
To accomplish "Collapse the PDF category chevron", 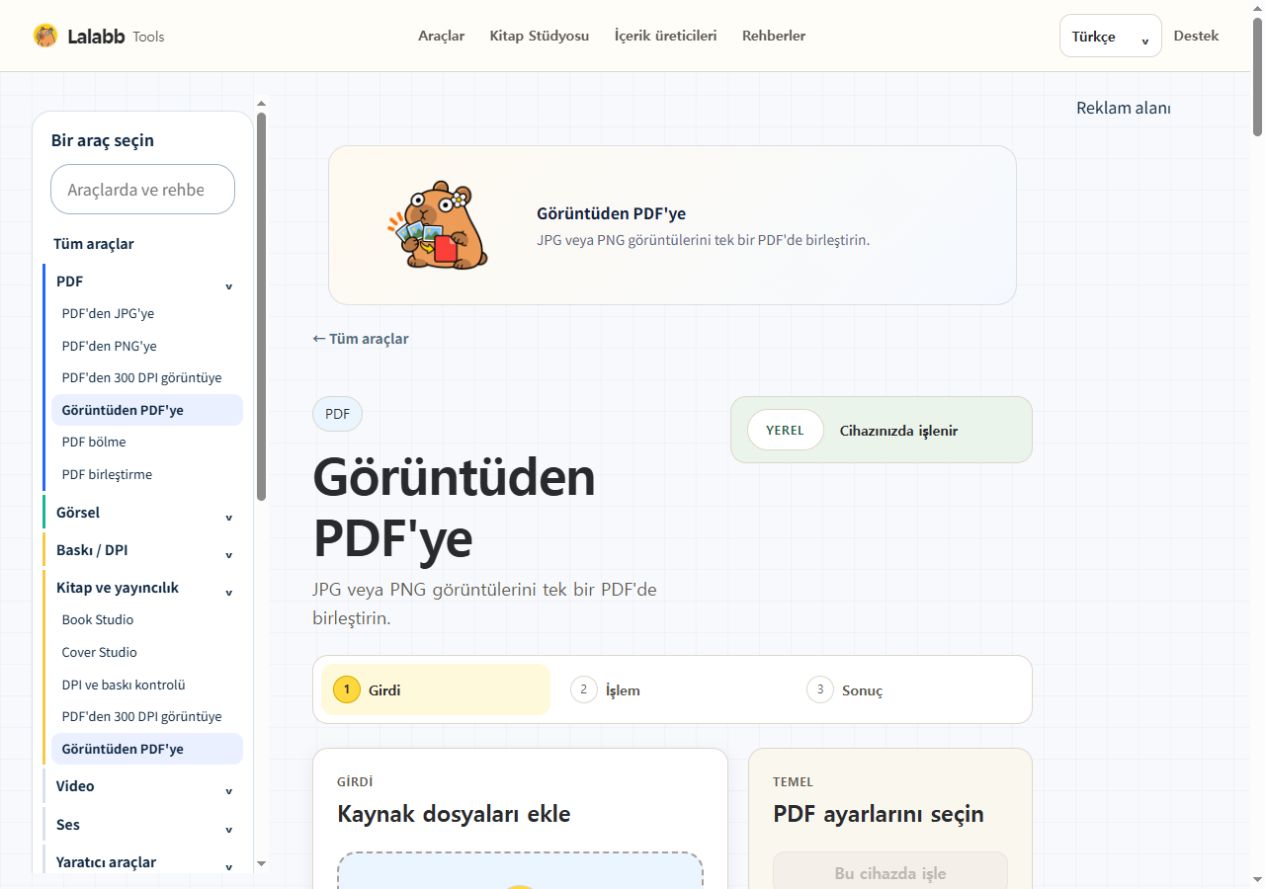I will [x=228, y=286].
